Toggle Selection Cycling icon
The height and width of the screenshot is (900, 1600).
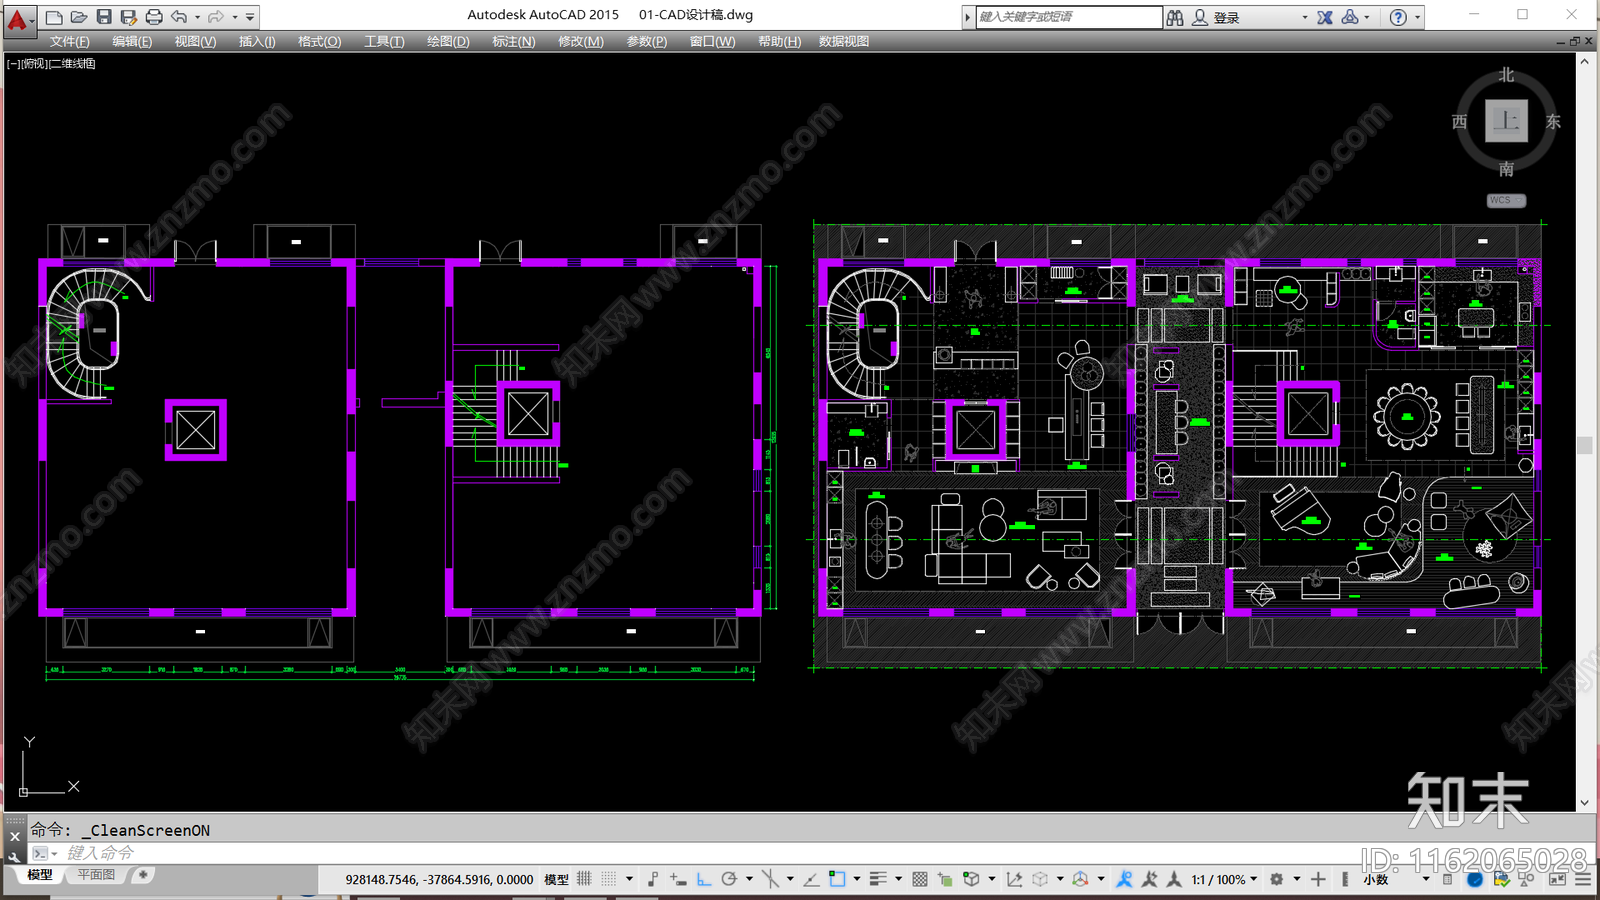(x=945, y=880)
